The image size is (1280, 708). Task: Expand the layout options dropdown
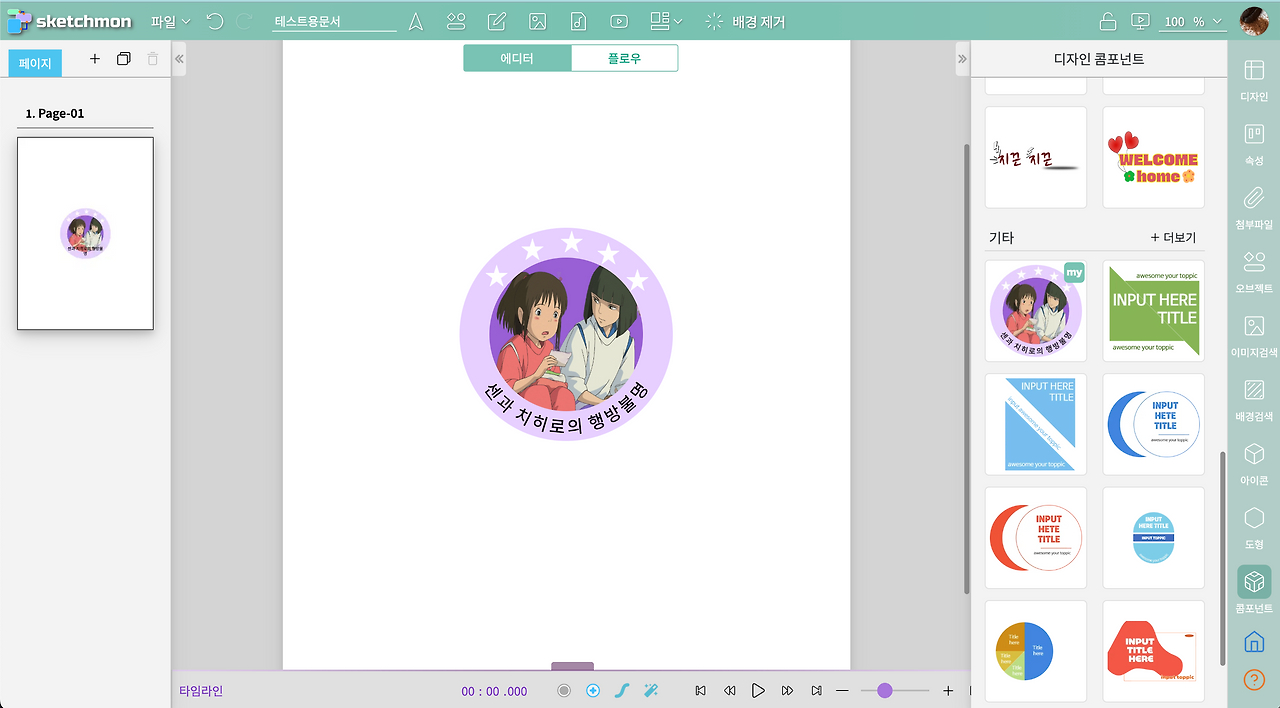tap(666, 21)
